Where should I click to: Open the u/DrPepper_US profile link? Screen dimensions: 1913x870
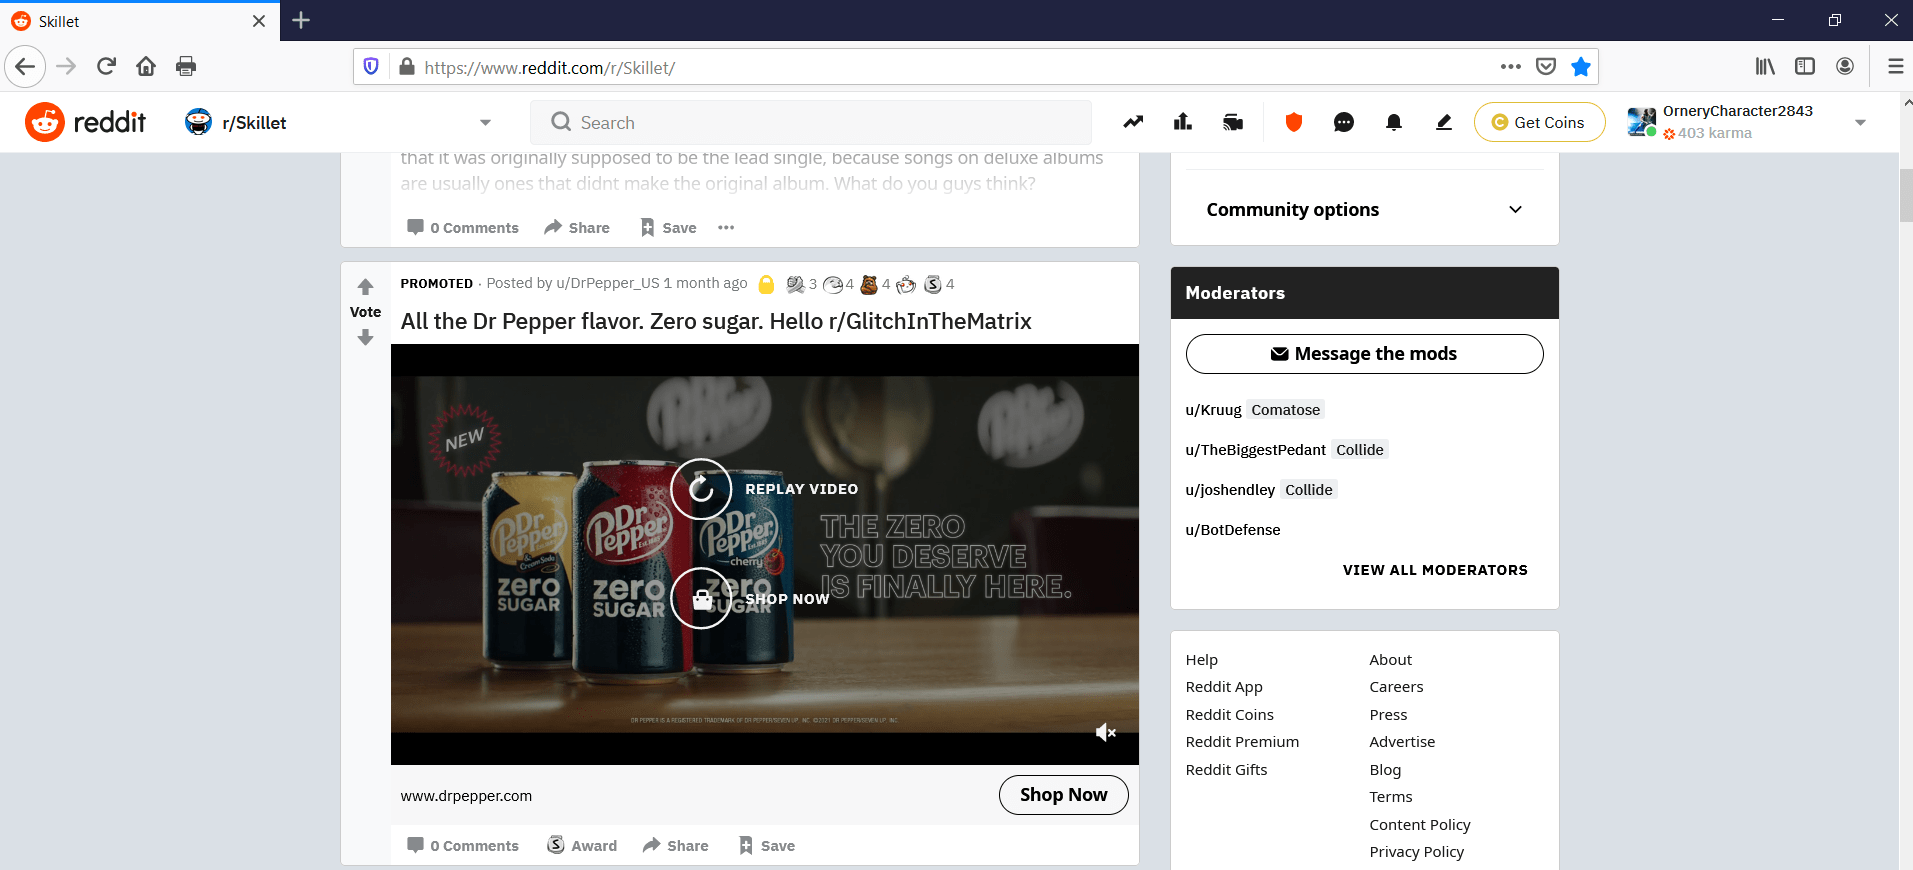click(608, 283)
